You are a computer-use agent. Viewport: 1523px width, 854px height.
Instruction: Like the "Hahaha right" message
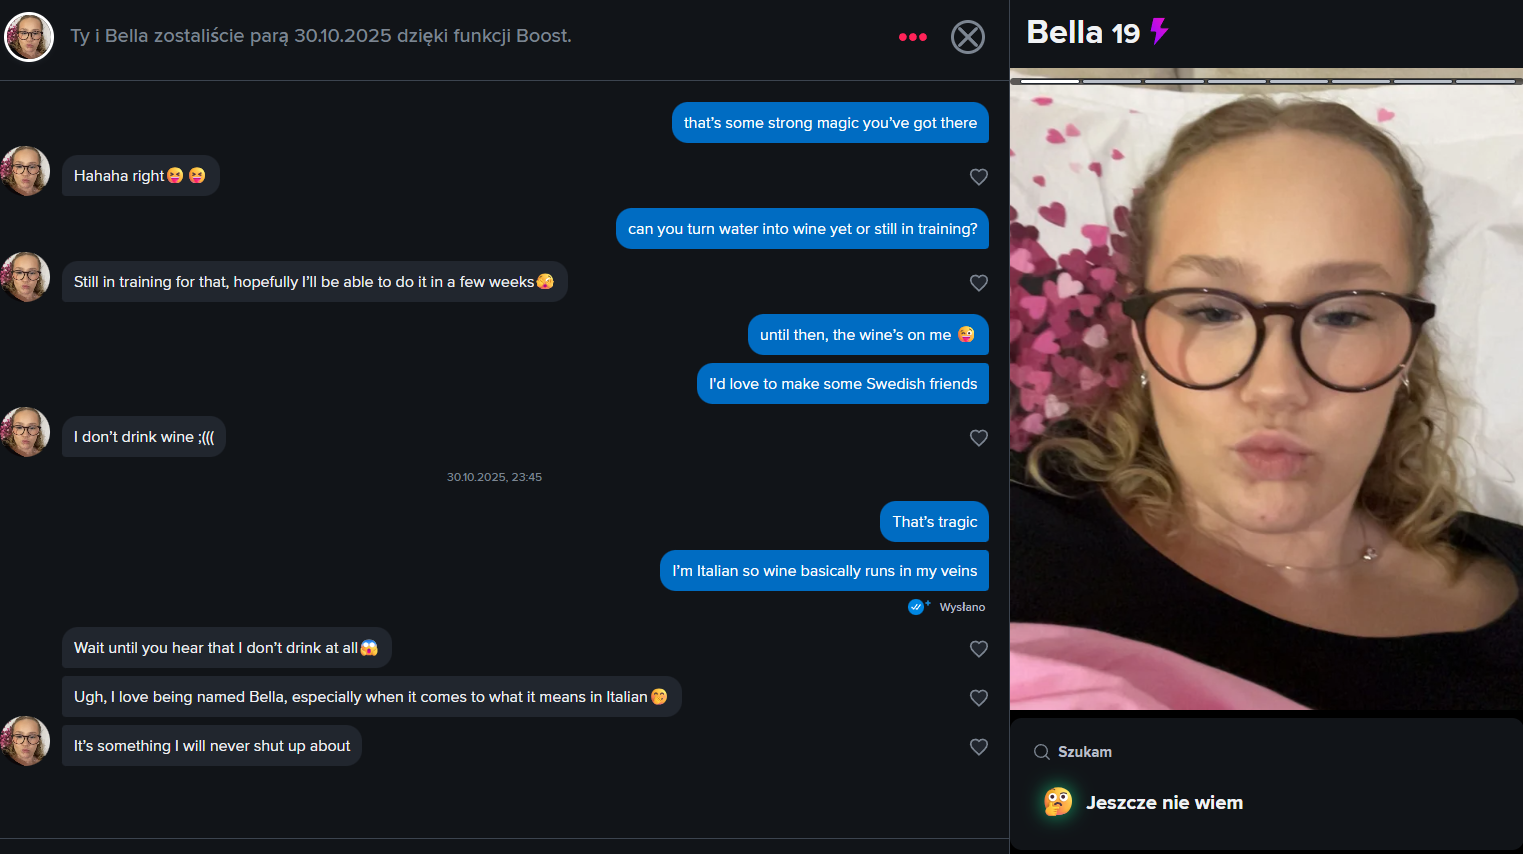click(979, 177)
